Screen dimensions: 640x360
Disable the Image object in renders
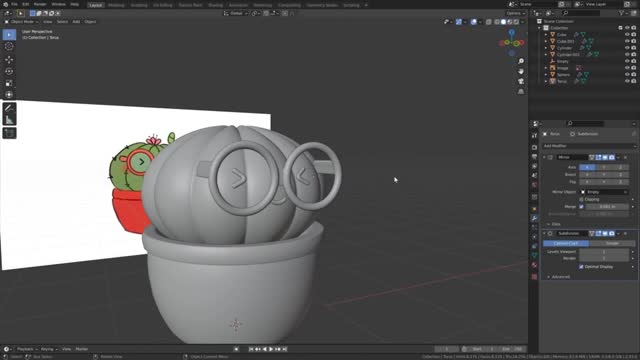coord(633,68)
